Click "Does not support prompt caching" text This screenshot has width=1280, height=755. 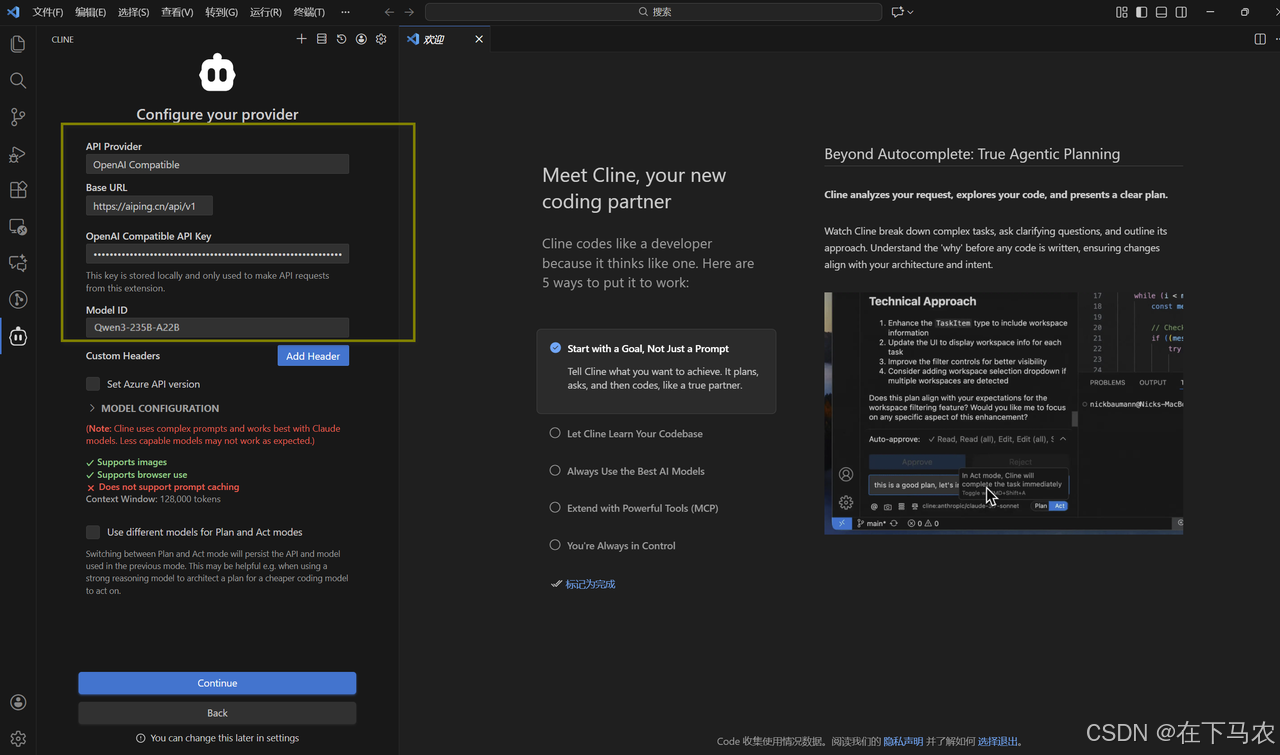coord(169,487)
